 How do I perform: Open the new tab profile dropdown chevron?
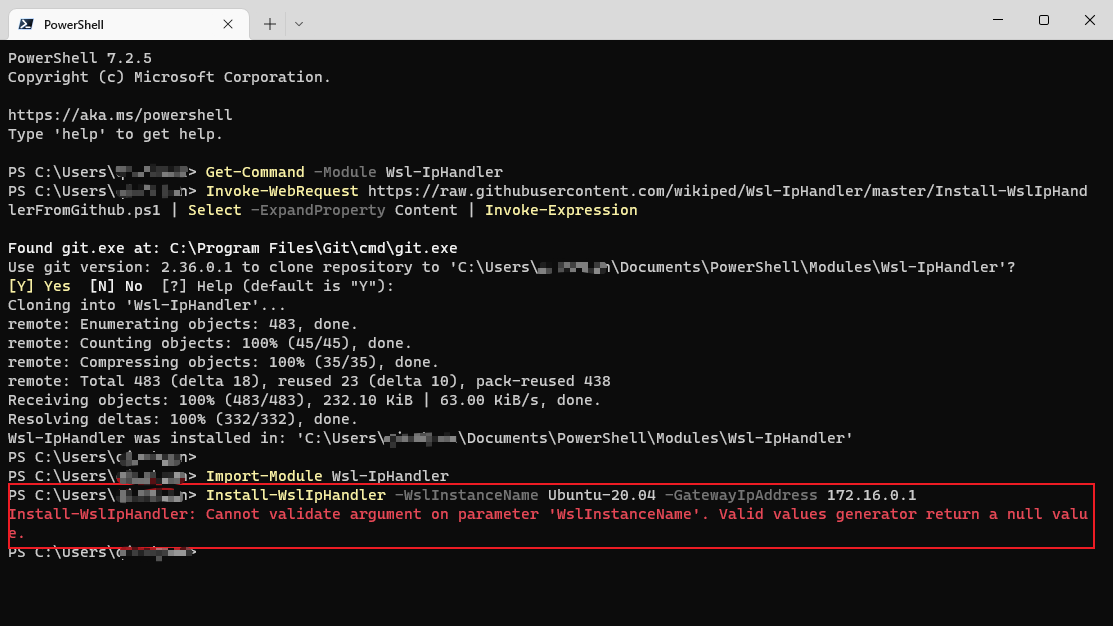[298, 23]
